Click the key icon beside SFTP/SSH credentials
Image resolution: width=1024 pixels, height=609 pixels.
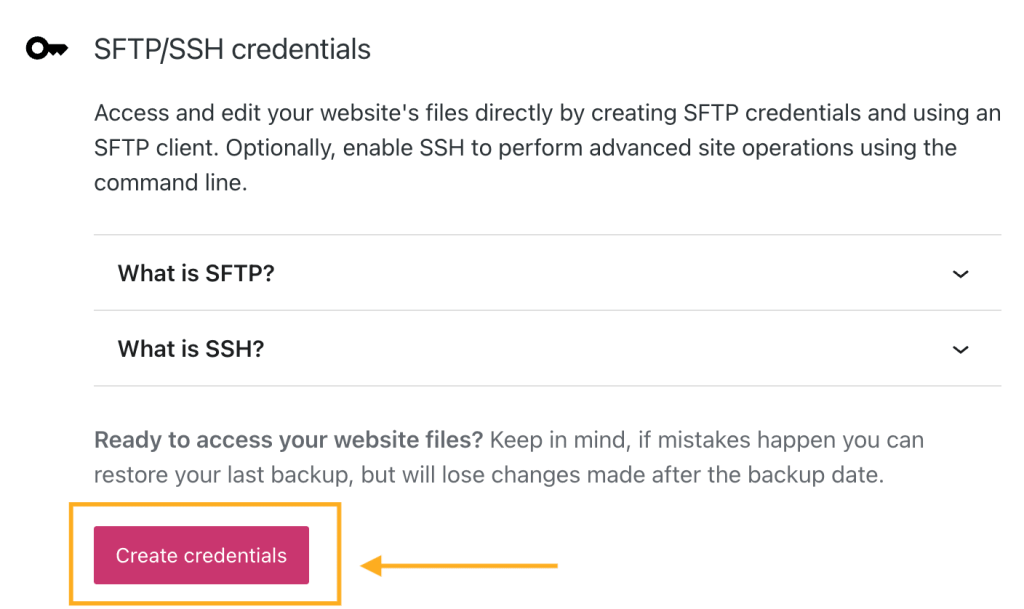click(x=46, y=48)
